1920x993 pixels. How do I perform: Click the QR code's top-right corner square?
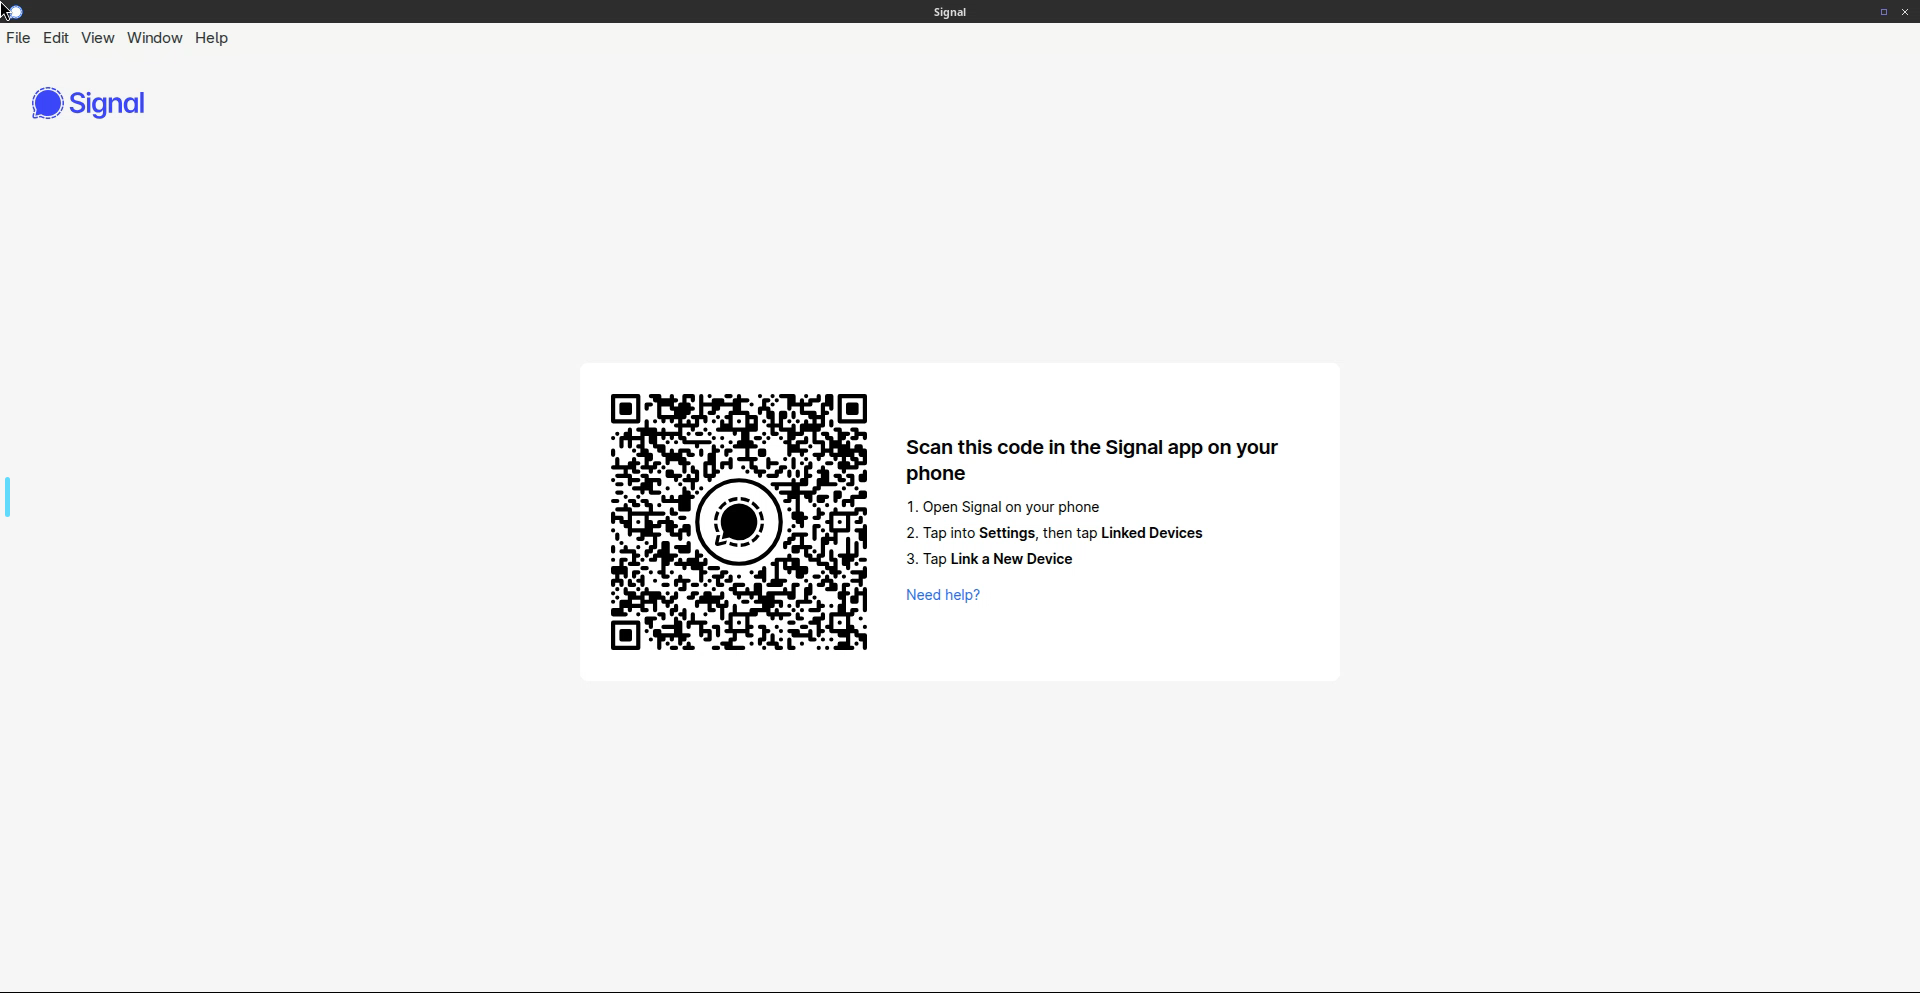(x=852, y=409)
